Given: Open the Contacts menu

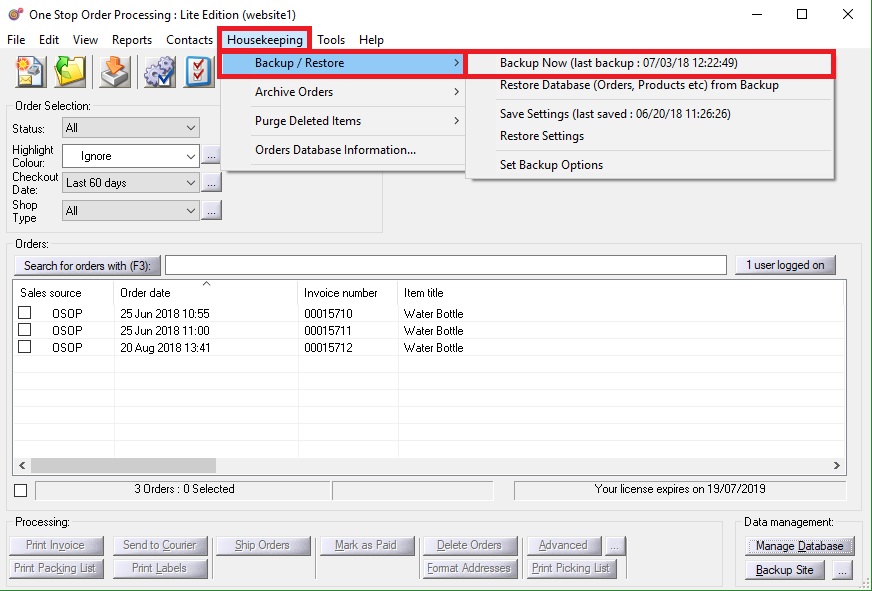Looking at the screenshot, I should click(189, 39).
